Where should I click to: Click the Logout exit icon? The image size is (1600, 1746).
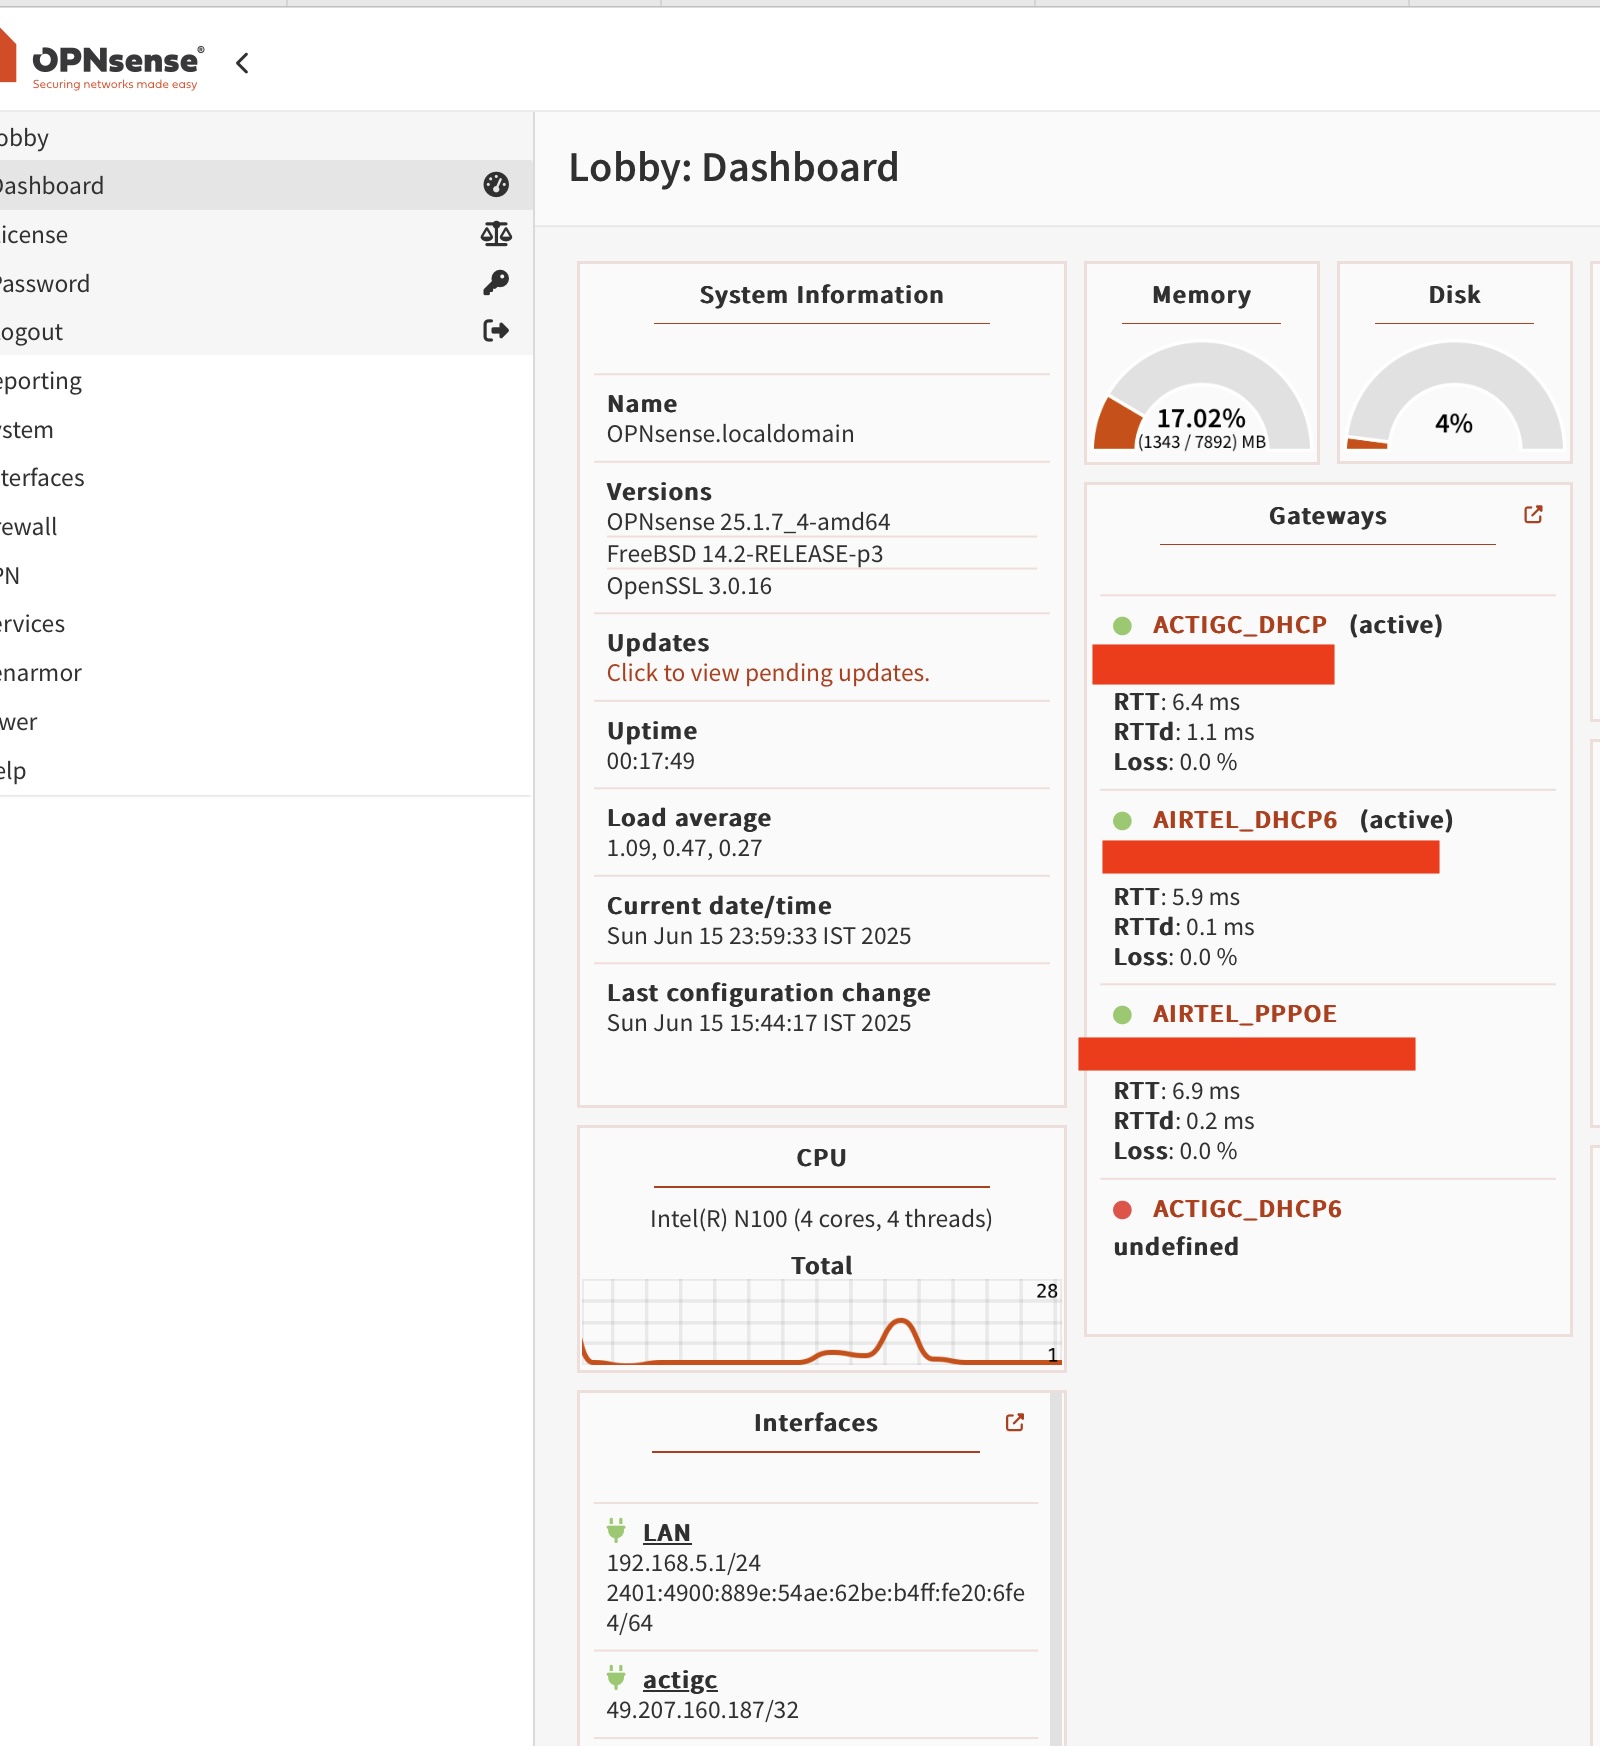coord(496,331)
